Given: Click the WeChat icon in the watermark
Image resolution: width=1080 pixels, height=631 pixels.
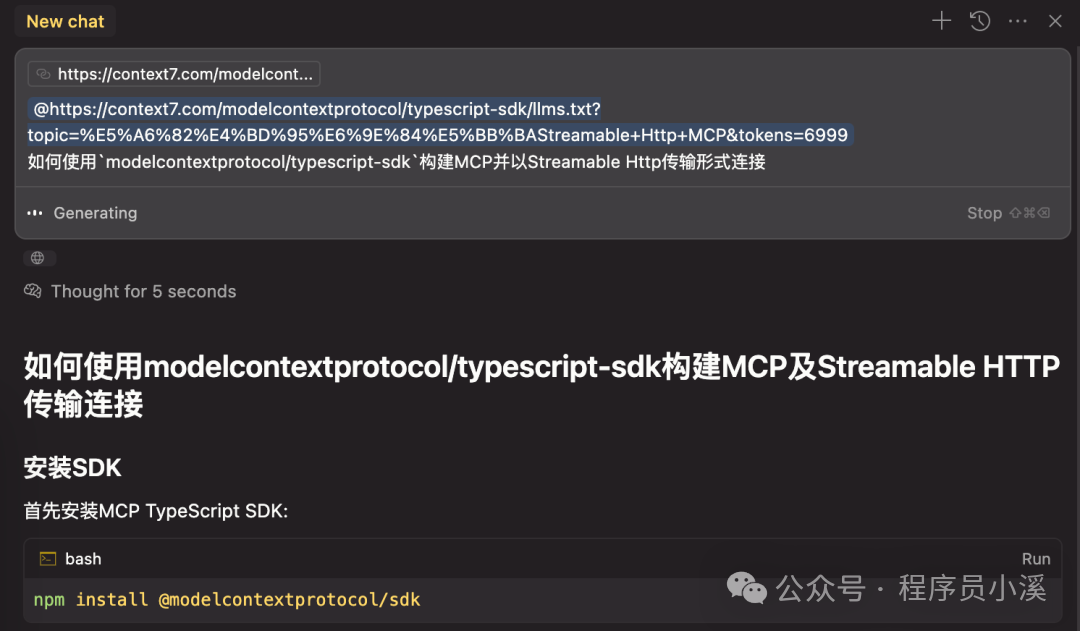Looking at the screenshot, I should (x=747, y=590).
